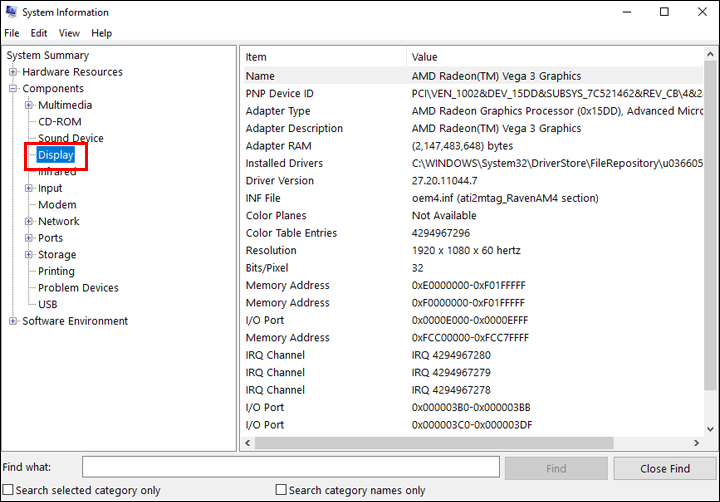Screen dimensions: 720x502
Task: Click the Close Find button
Action: (665, 468)
